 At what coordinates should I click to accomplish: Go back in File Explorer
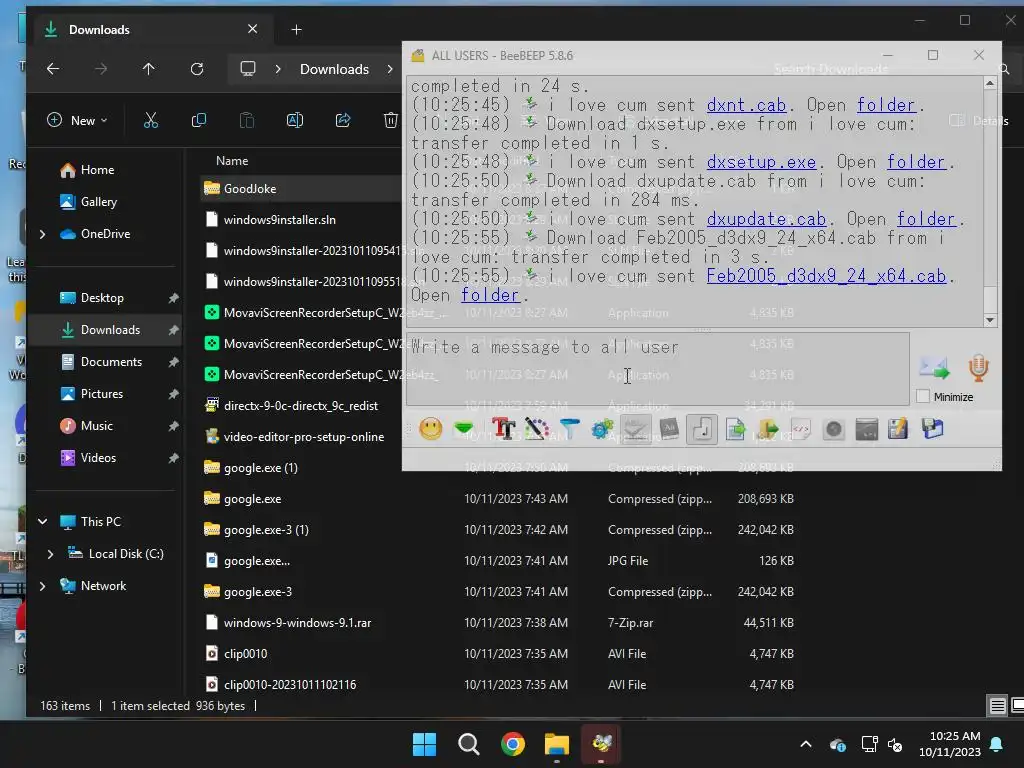tap(53, 69)
